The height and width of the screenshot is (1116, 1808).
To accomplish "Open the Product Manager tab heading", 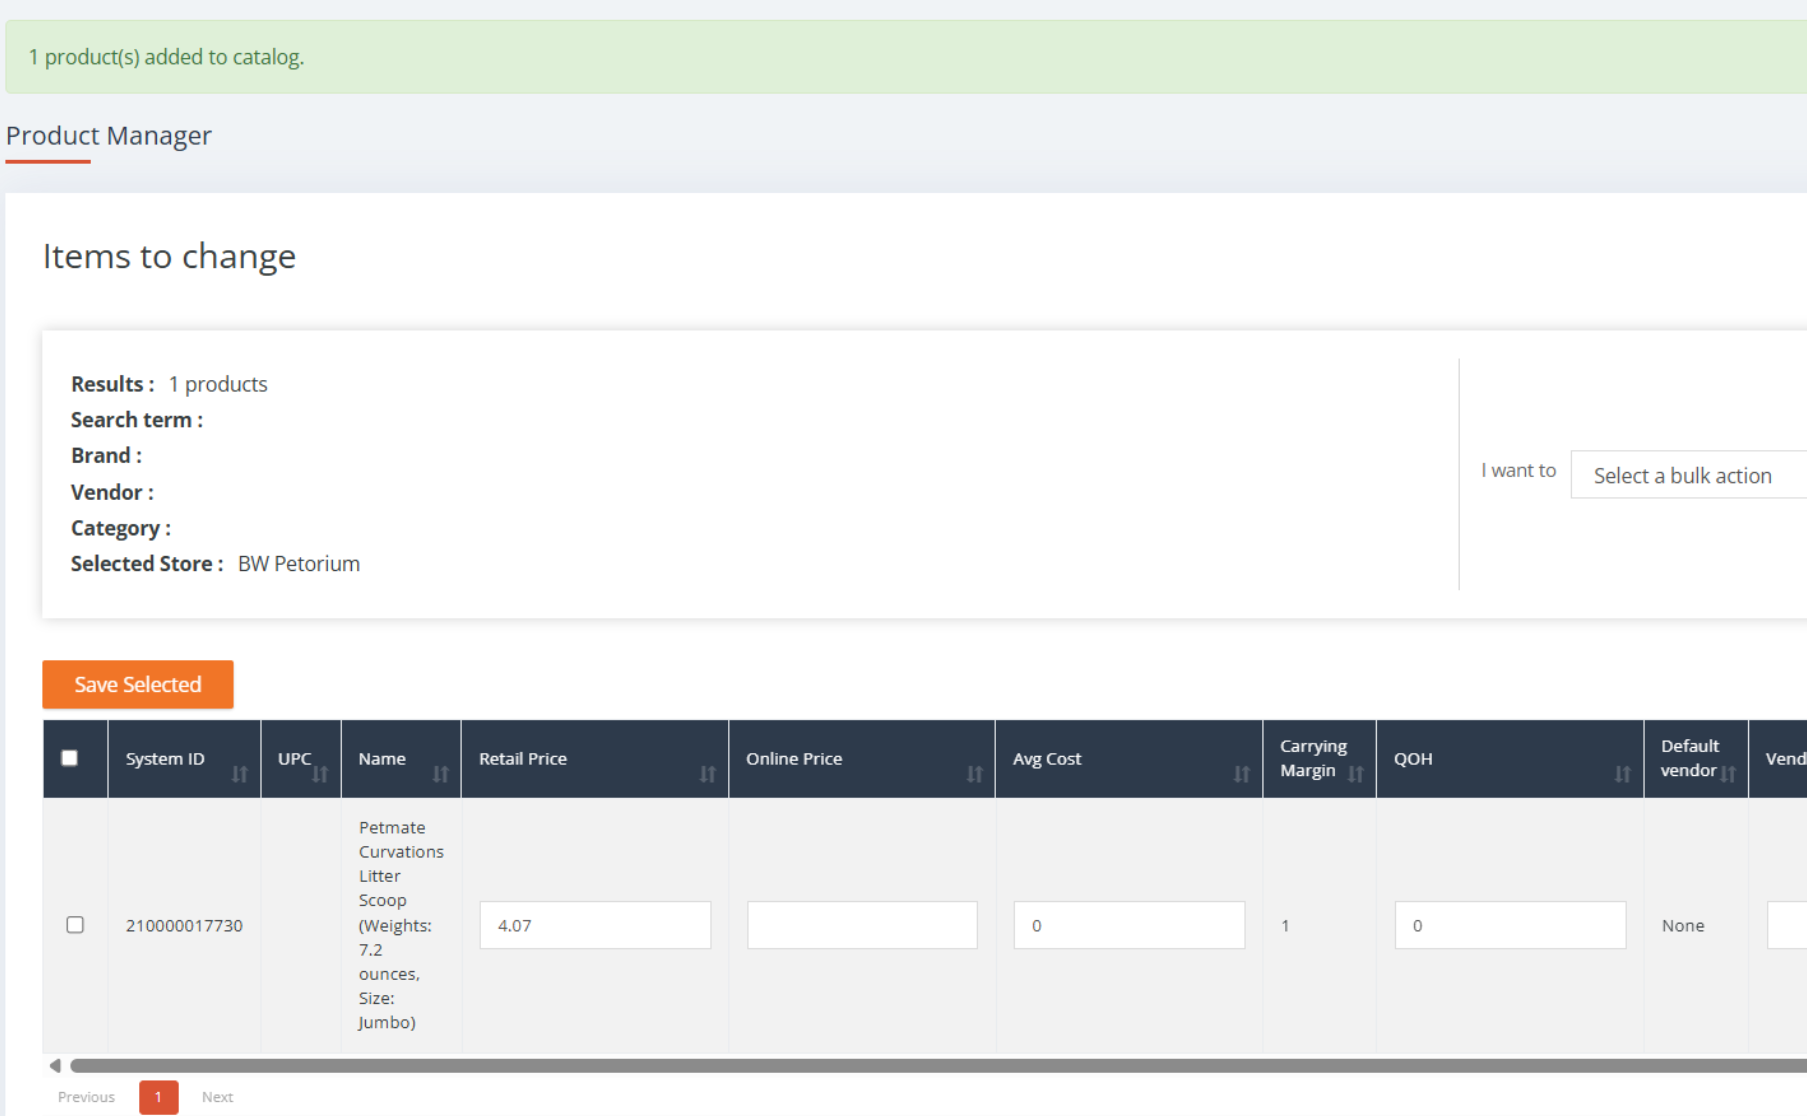I will coord(109,135).
